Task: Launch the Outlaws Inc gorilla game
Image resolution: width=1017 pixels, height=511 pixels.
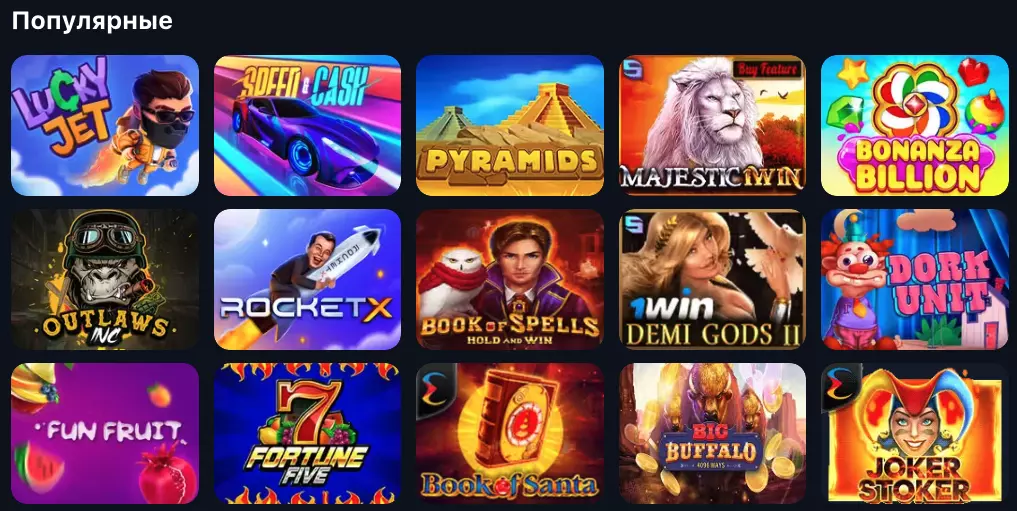Action: tap(105, 279)
